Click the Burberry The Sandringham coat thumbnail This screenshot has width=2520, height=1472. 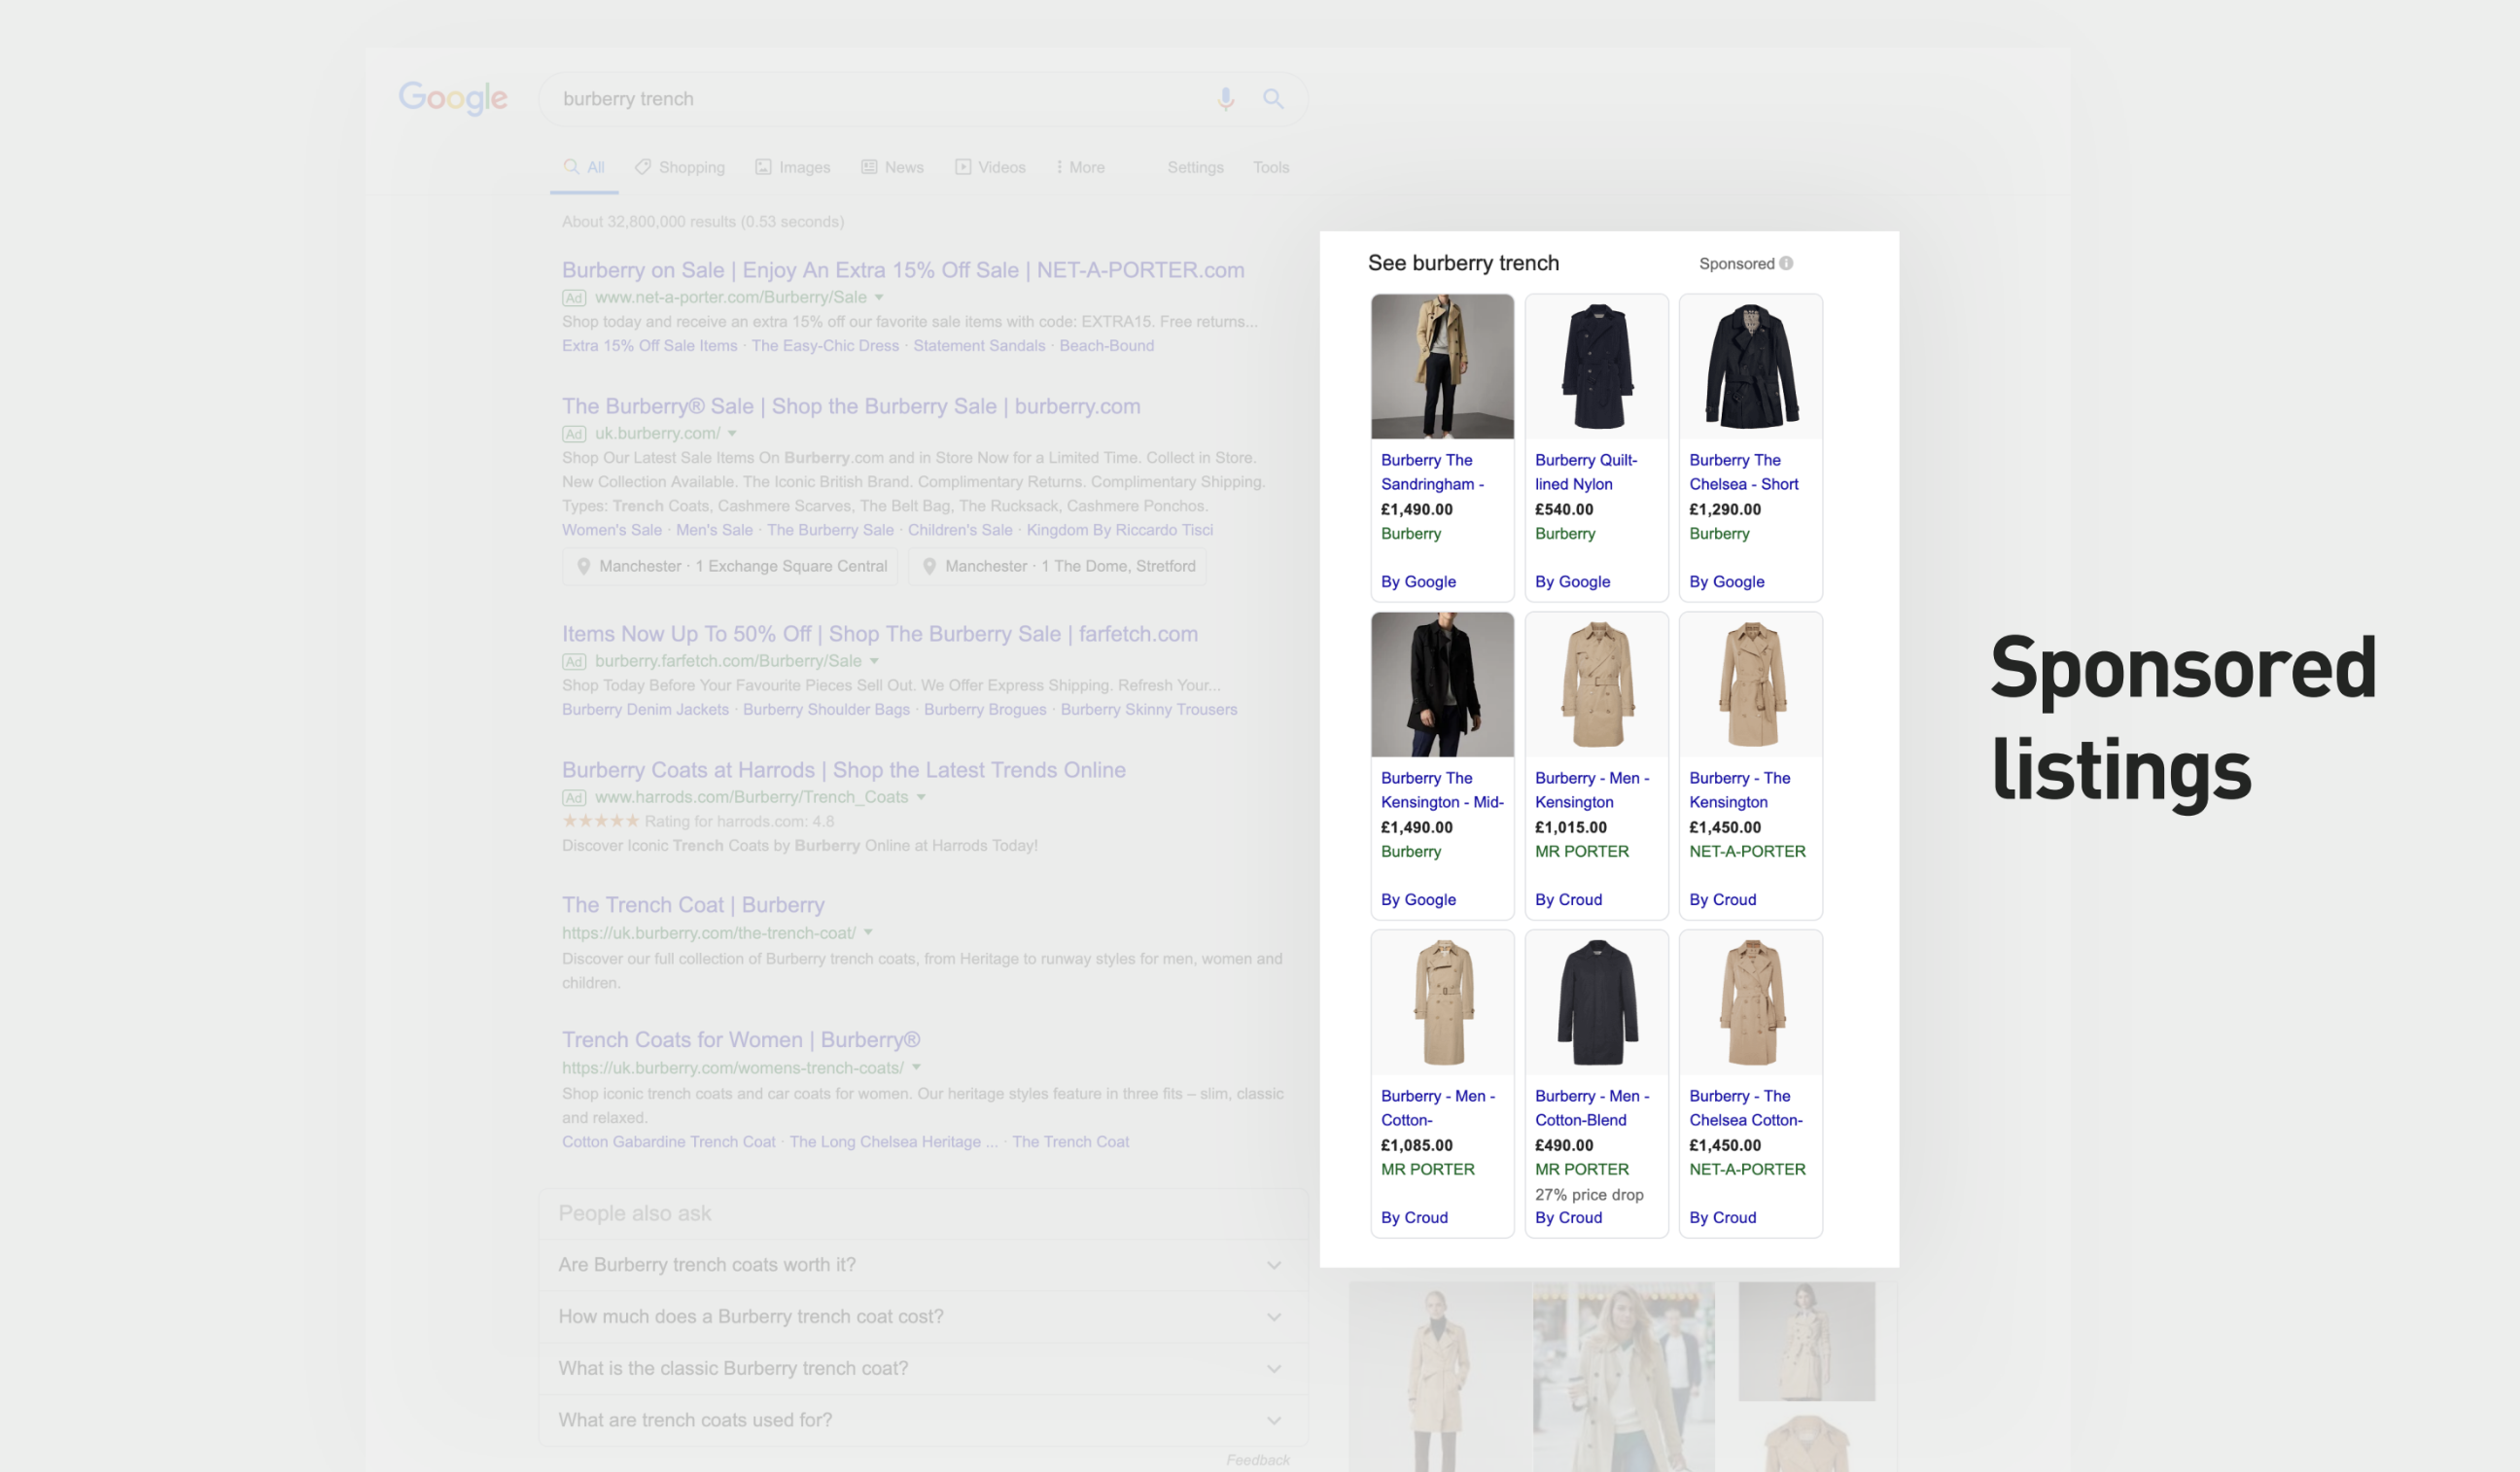[1442, 366]
